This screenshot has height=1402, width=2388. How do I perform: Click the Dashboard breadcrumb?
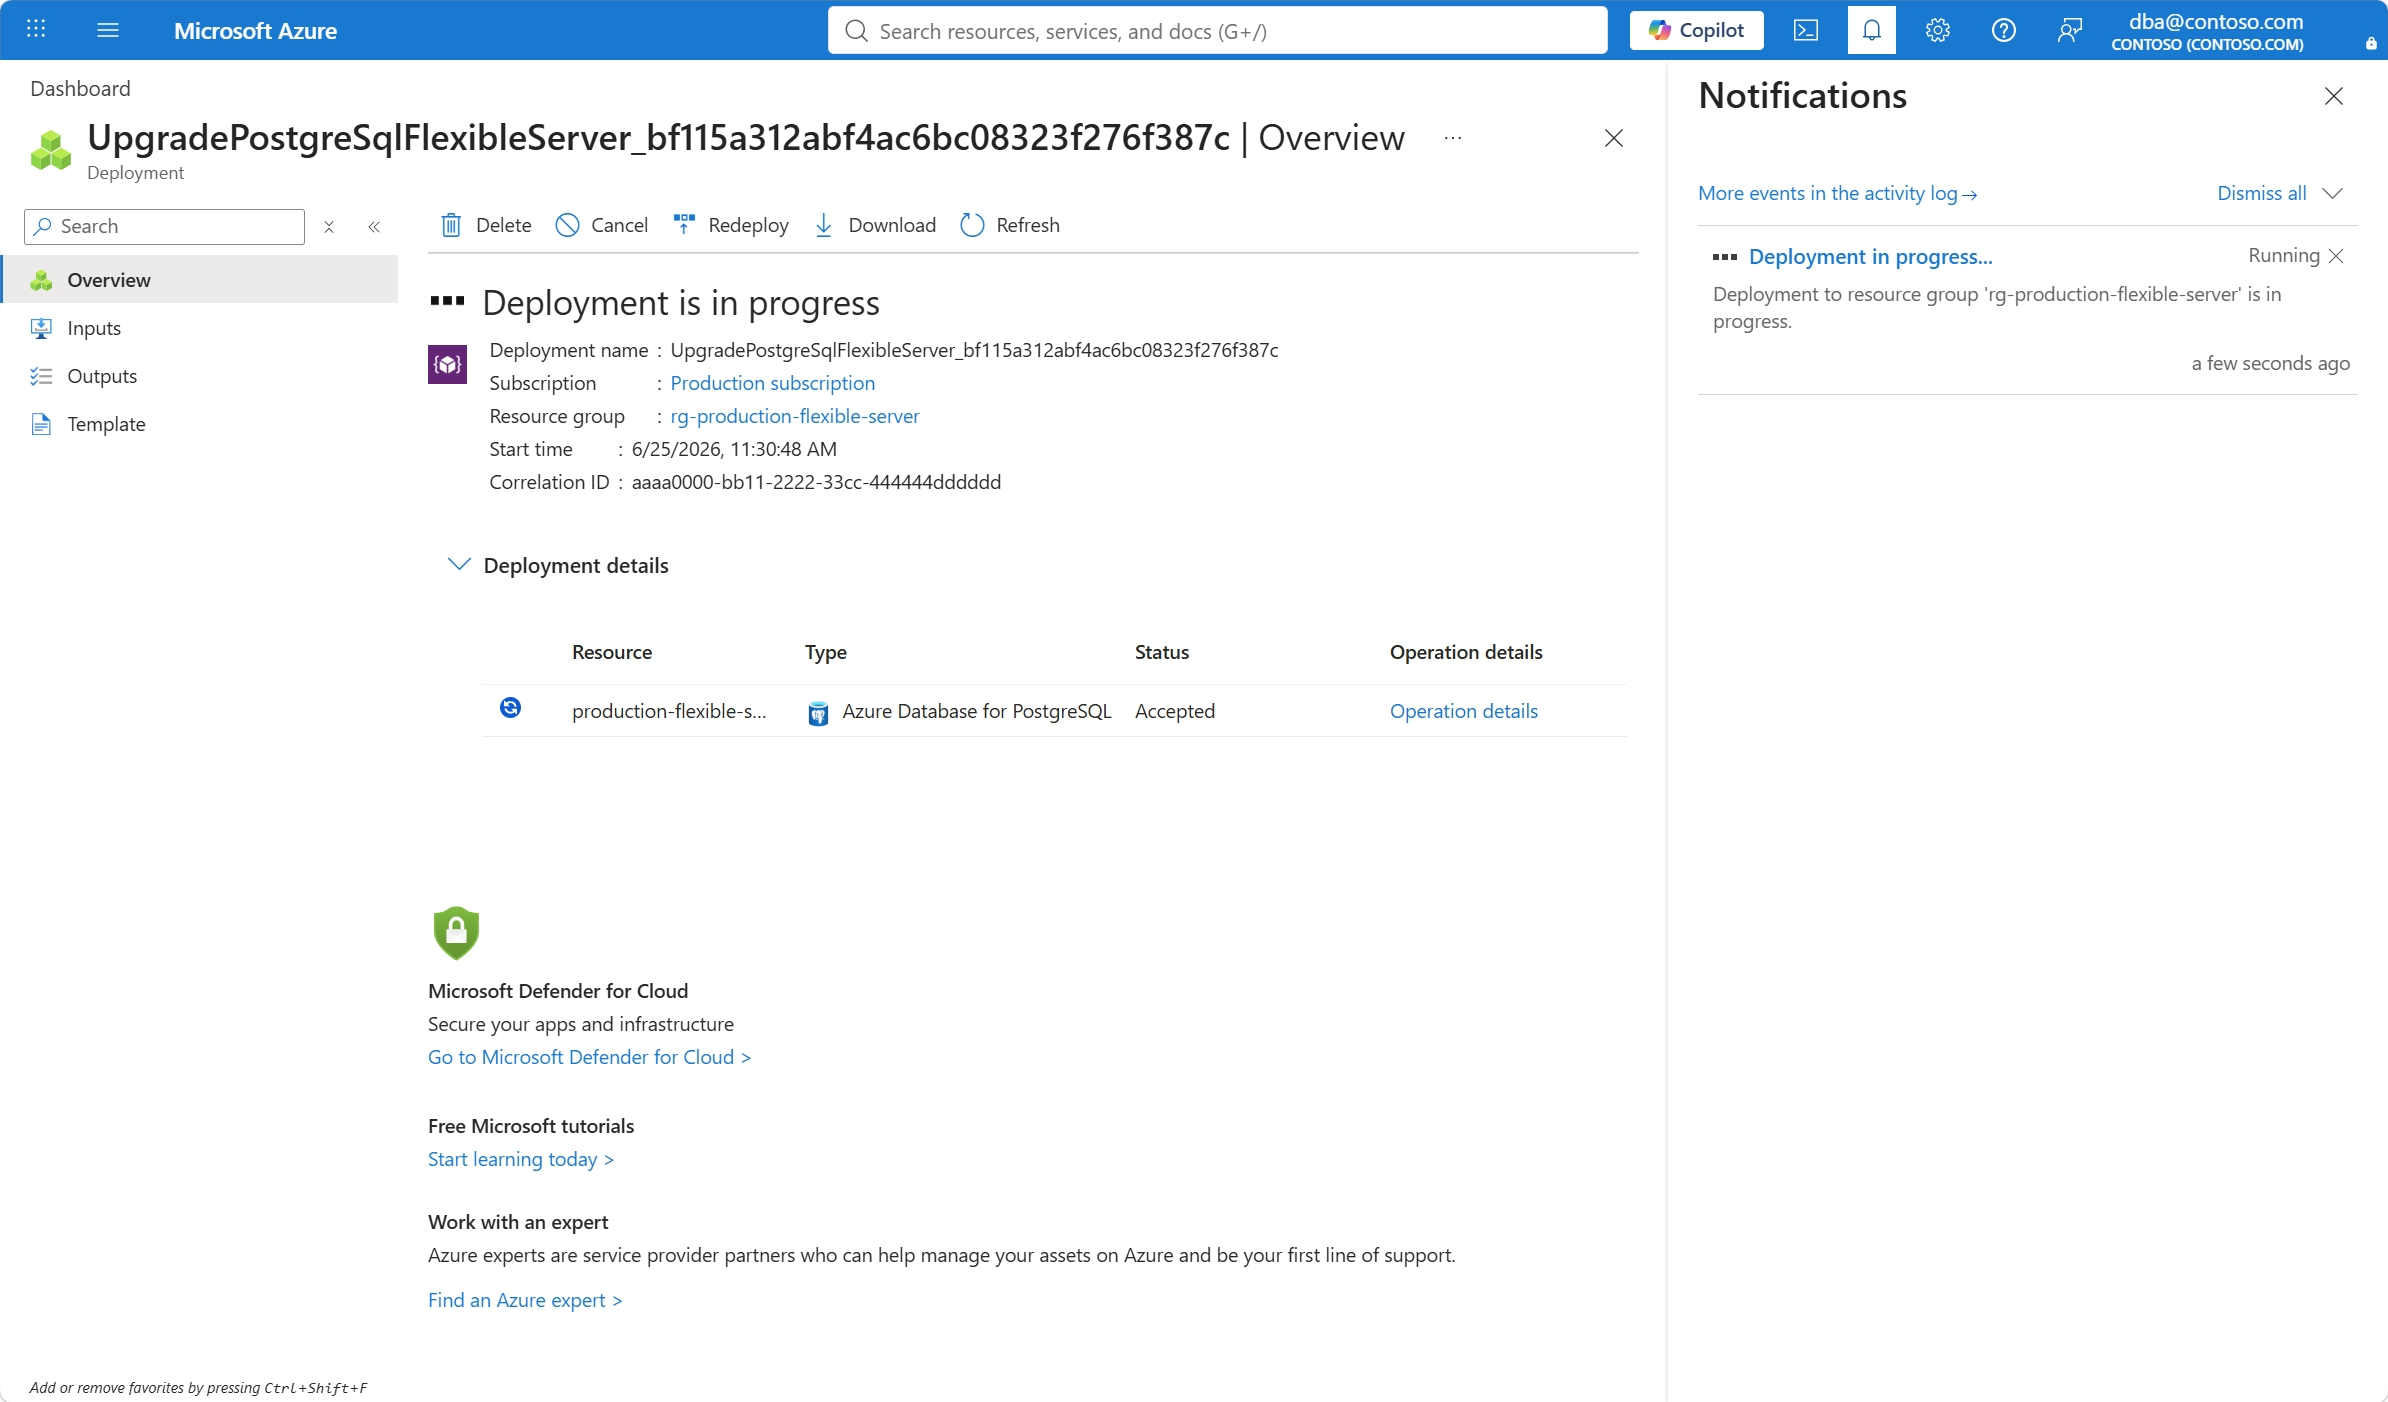pyautogui.click(x=80, y=88)
